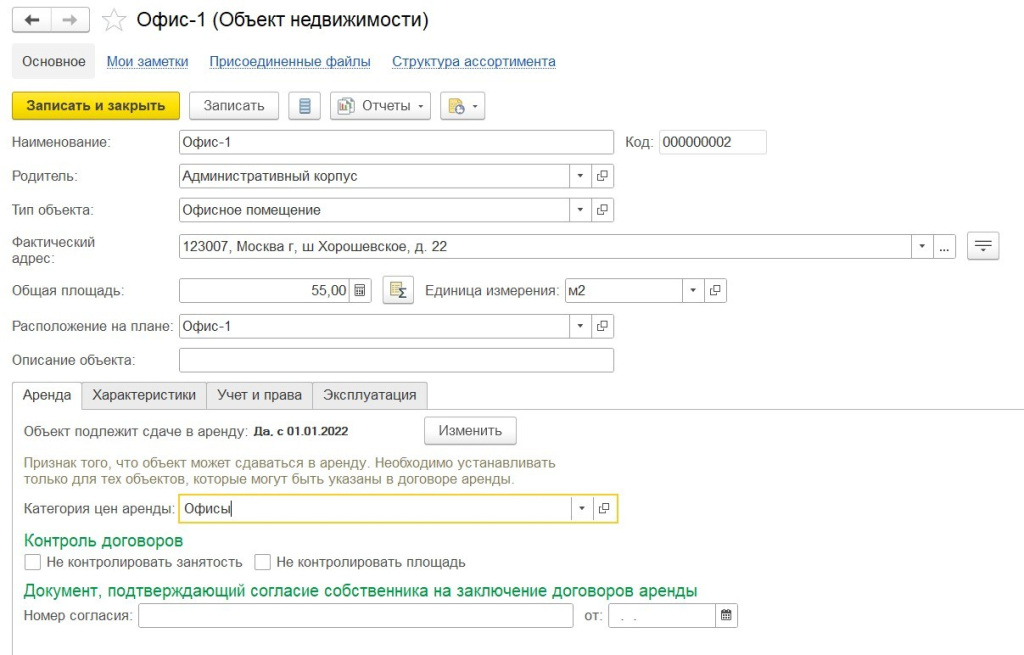Enable Не контролировать занятость checkbox
The width and height of the screenshot is (1024, 655).
tap(33, 562)
